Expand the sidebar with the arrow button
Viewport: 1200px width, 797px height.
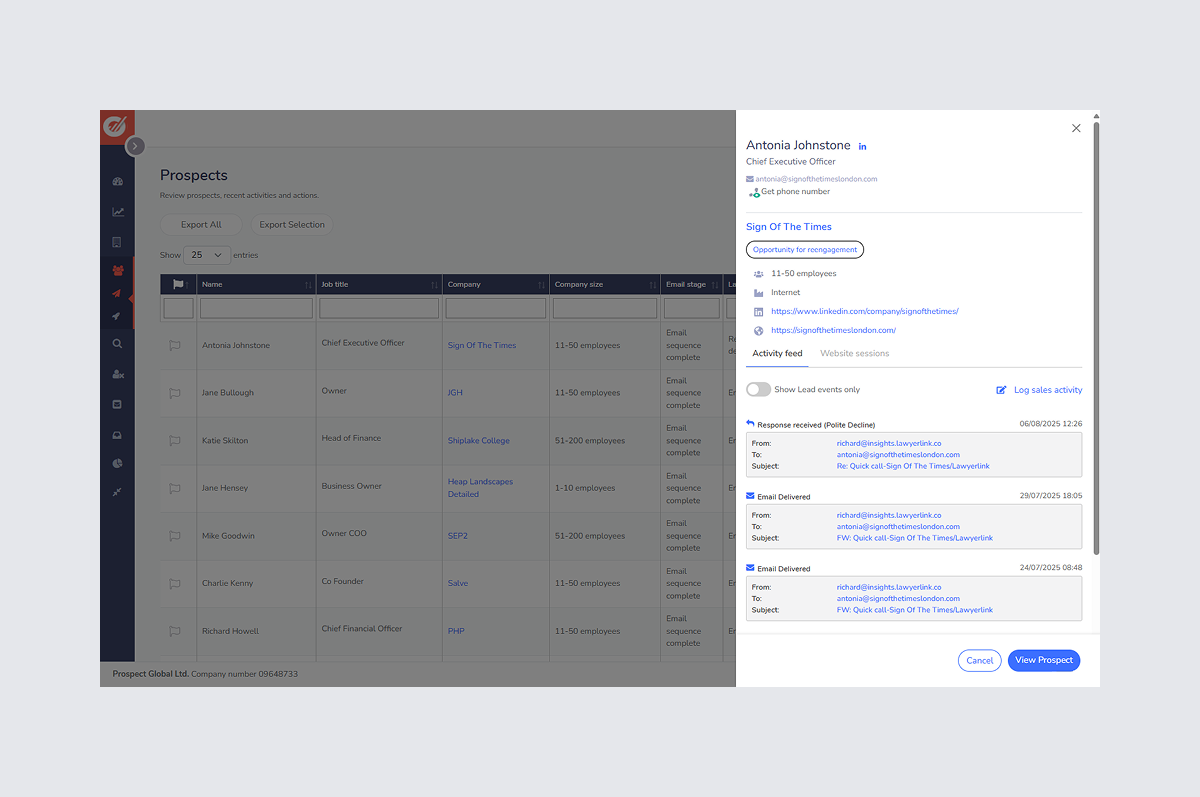pyautogui.click(x=136, y=146)
